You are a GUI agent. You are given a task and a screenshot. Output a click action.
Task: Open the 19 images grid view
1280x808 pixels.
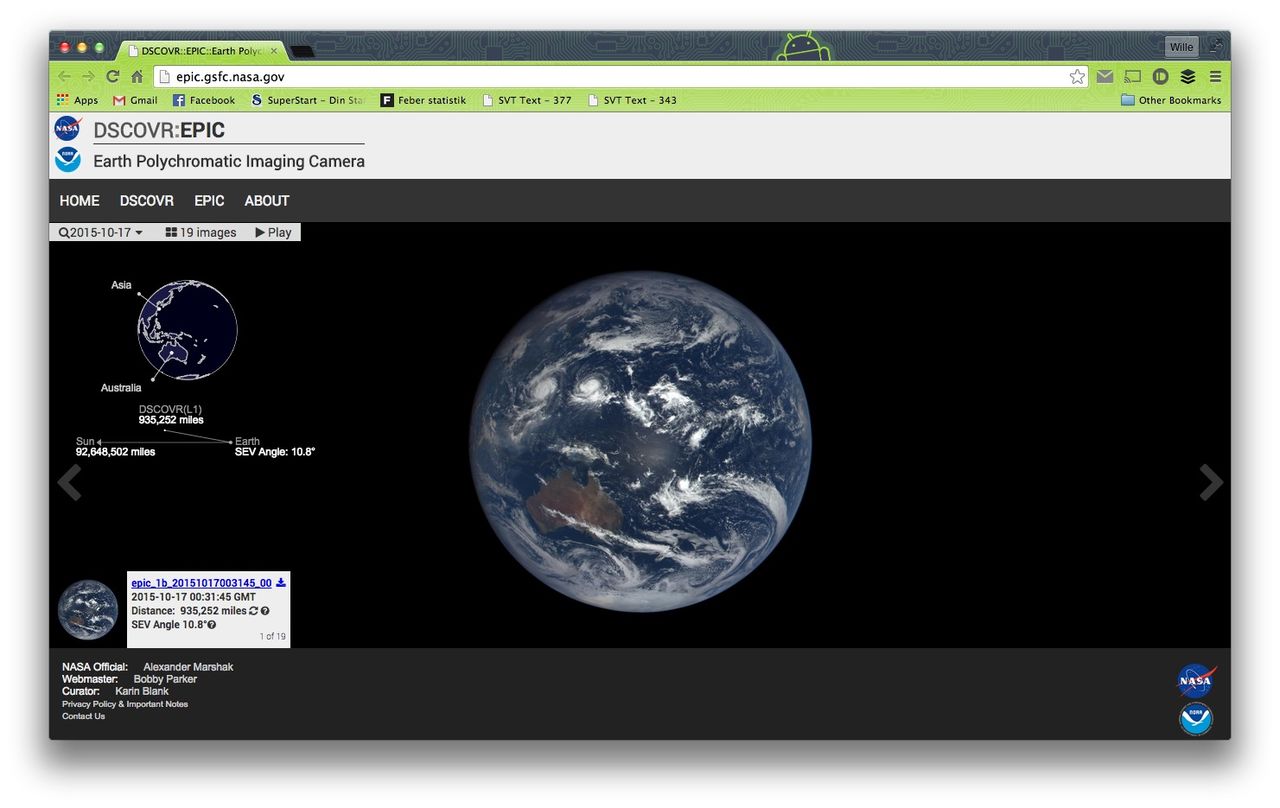click(x=201, y=232)
